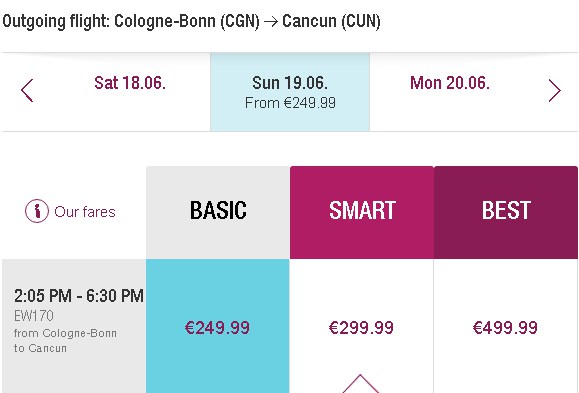Screen dimensions: 579x393
Task: Click flight number EW170
Action: 34,316
